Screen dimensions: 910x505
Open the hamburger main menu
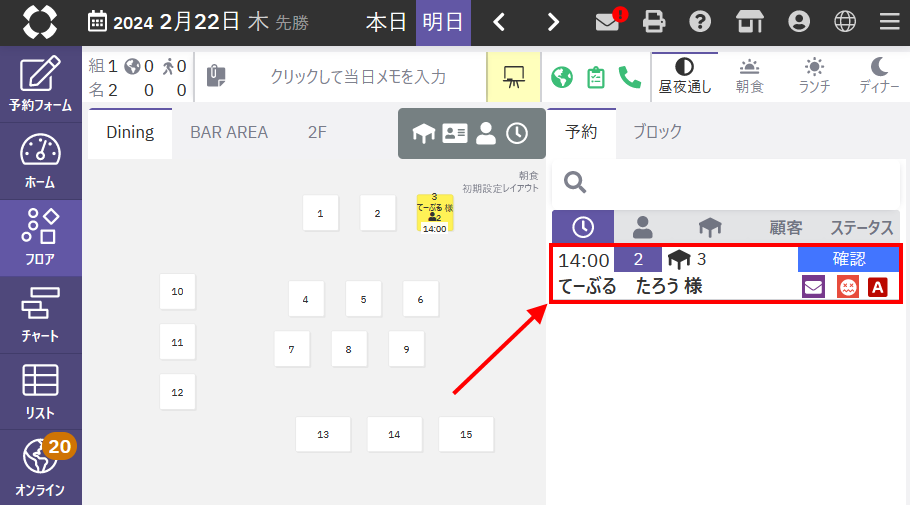889,22
